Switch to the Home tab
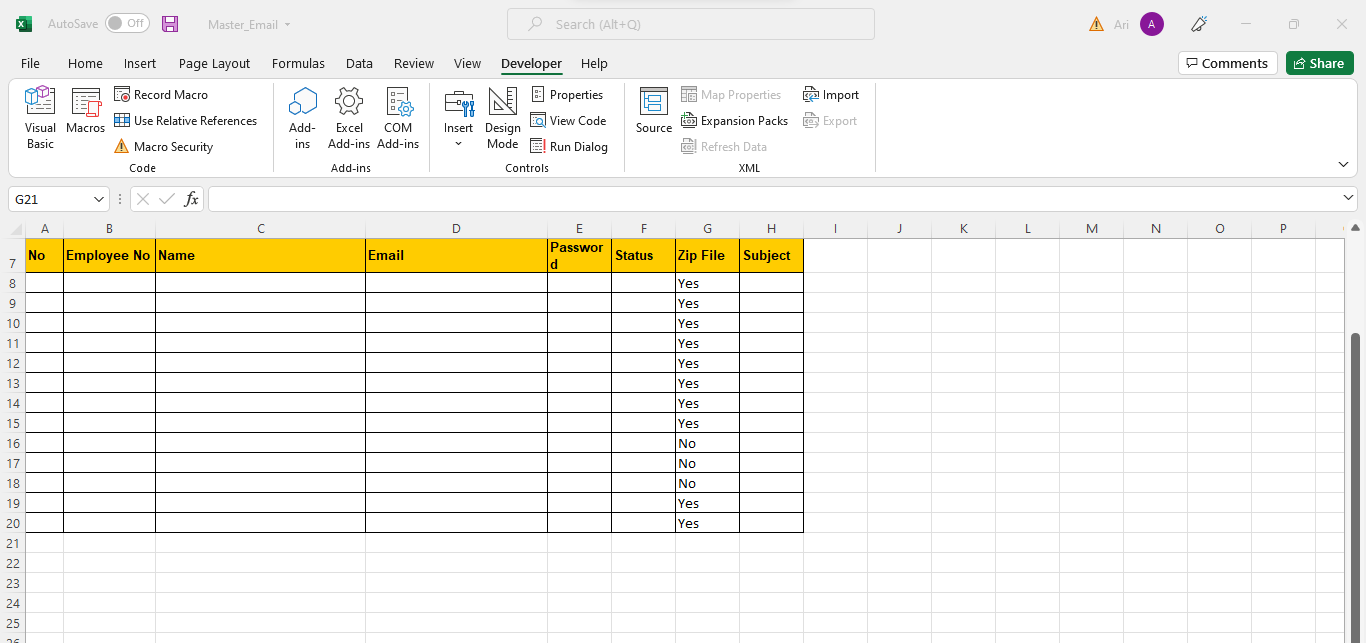Viewport: 1366px width, 643px height. (x=85, y=63)
